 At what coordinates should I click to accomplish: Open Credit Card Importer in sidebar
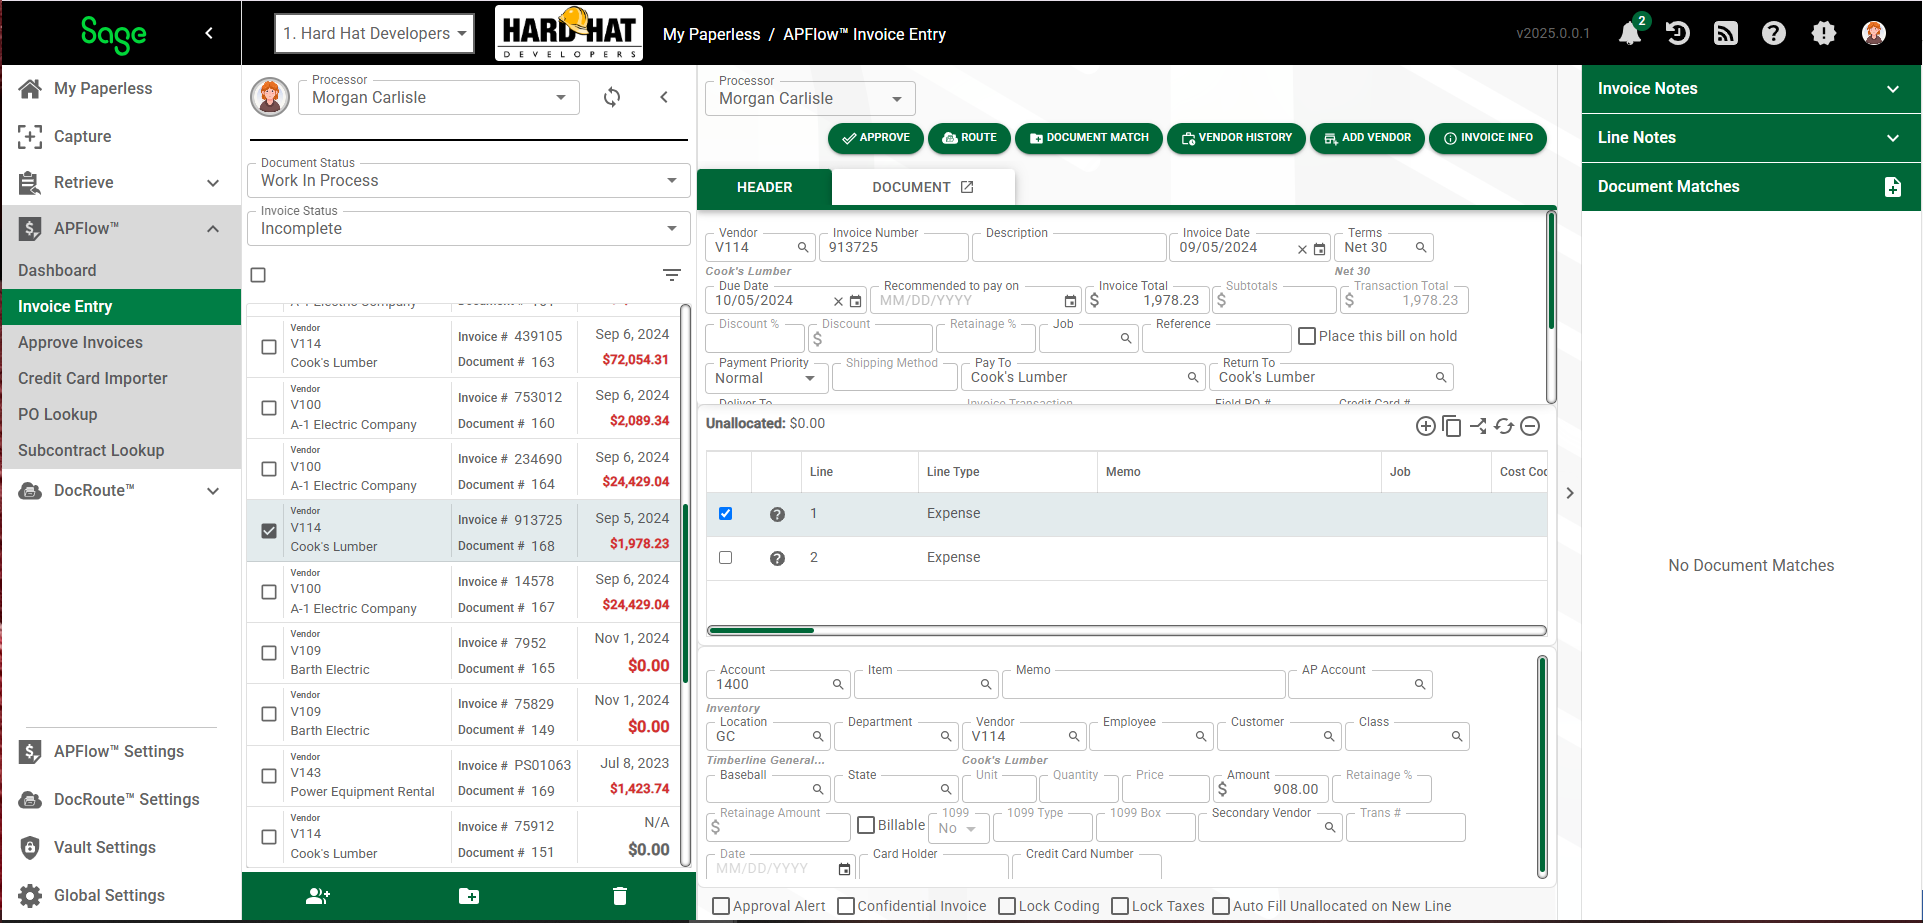point(92,378)
